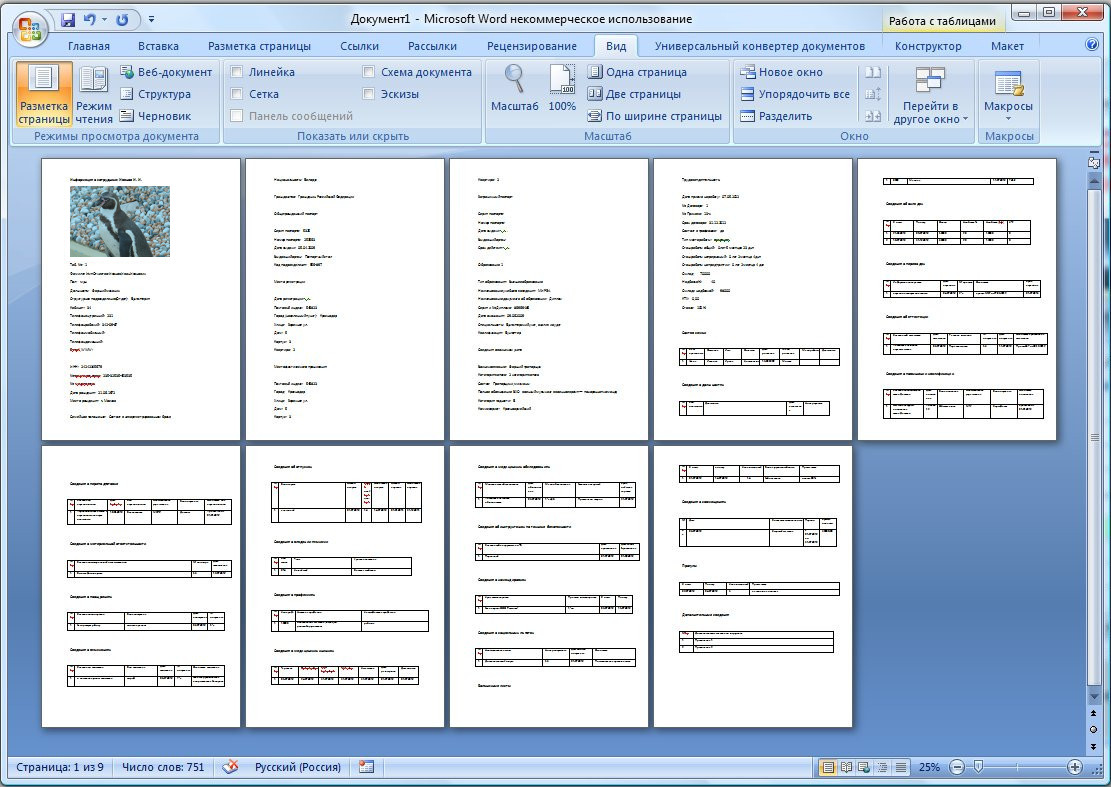Click the penguin photo page thumbnail

point(120,222)
